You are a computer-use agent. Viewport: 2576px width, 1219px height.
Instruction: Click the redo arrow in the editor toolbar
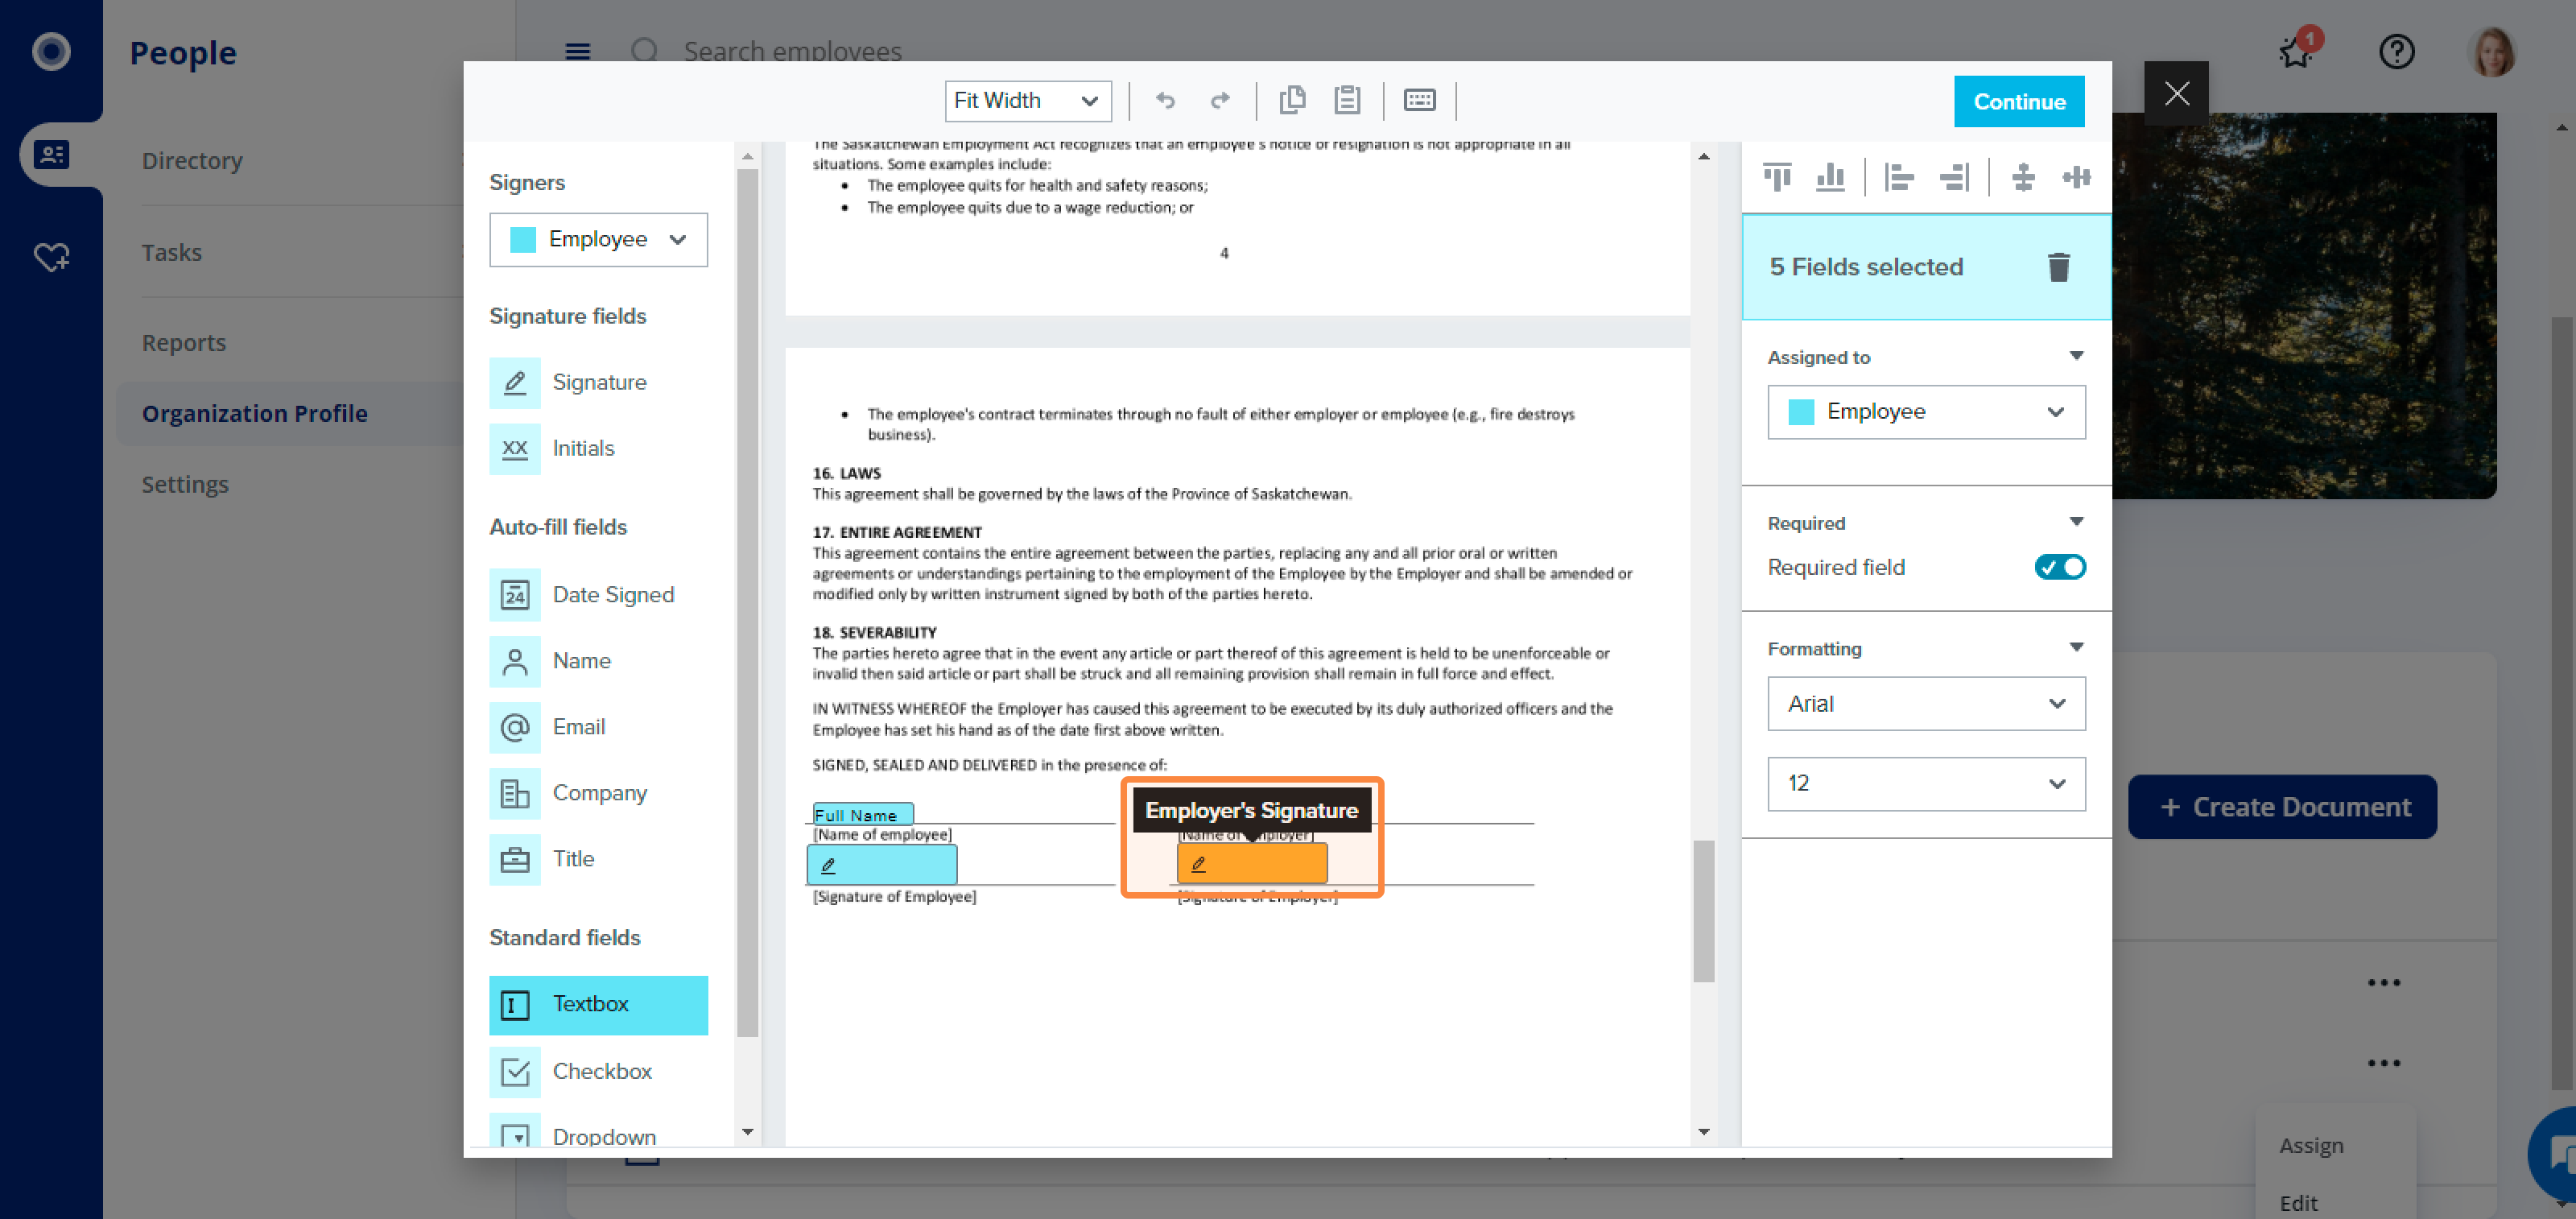pos(1219,101)
